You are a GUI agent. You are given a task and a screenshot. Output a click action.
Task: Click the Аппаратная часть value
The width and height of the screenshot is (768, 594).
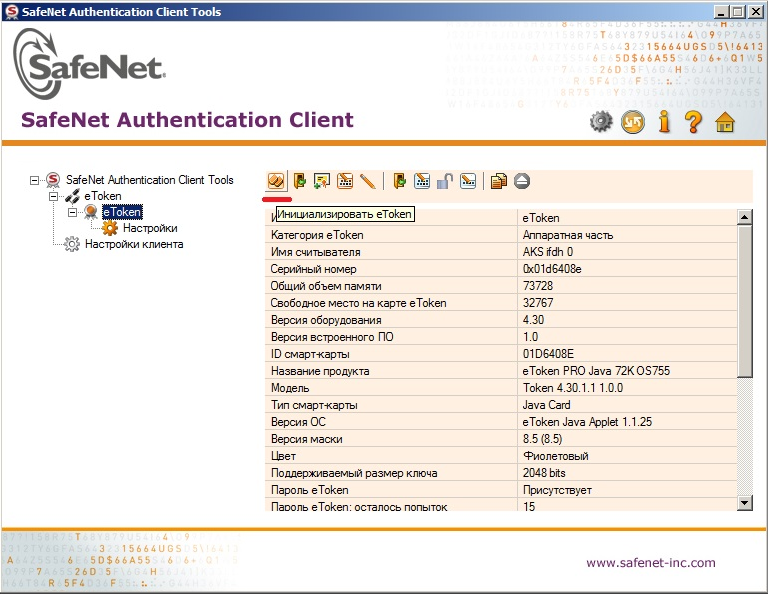[x=568, y=235]
